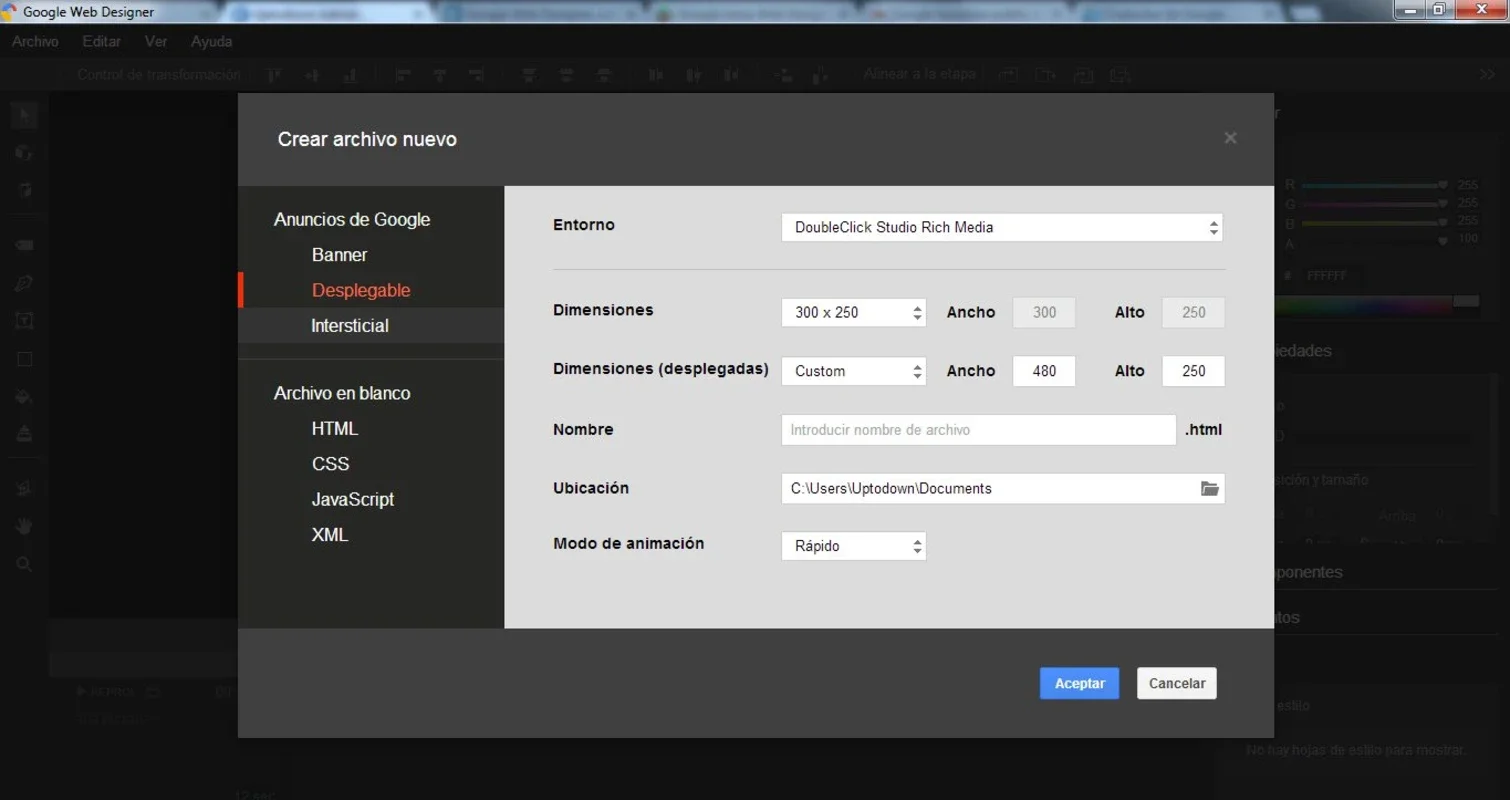
Task: Click the Cancelar button
Action: coord(1177,683)
